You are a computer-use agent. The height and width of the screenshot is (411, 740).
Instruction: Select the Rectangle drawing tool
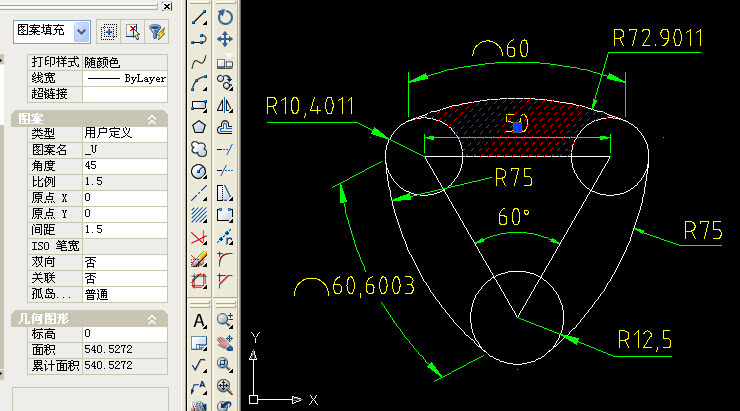pyautogui.click(x=199, y=105)
